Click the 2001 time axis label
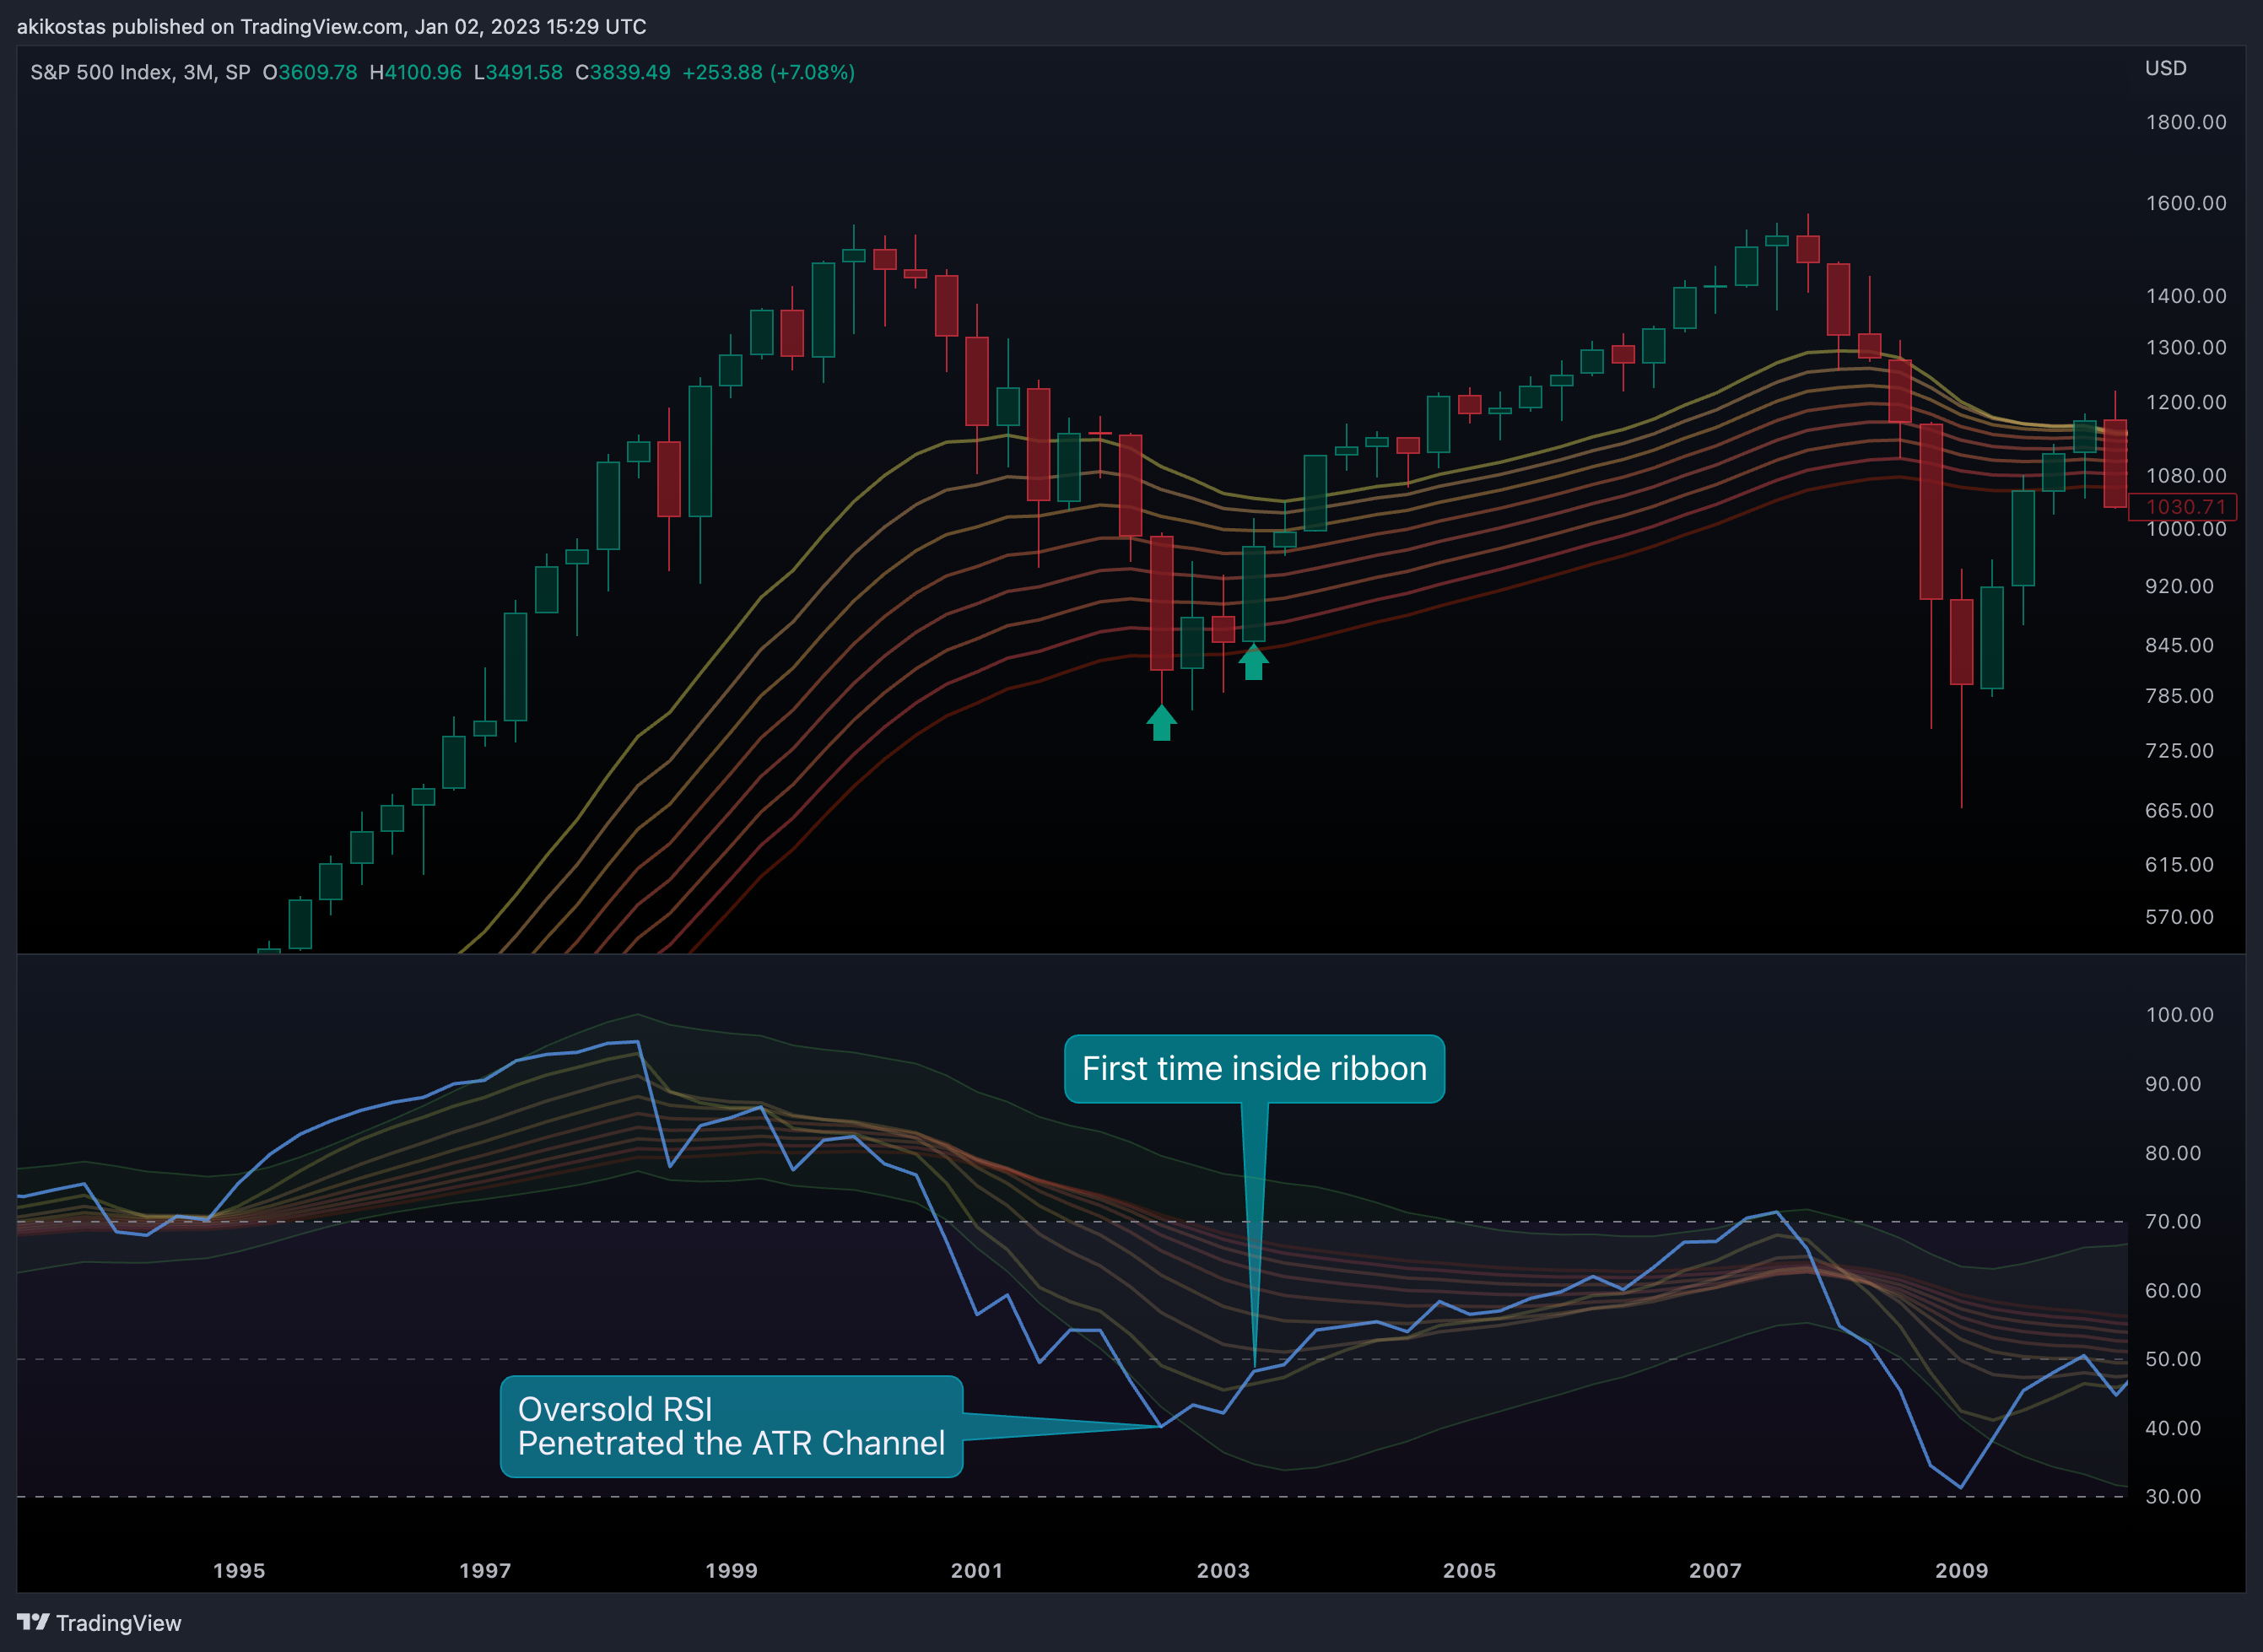The image size is (2263, 1652). point(977,1570)
